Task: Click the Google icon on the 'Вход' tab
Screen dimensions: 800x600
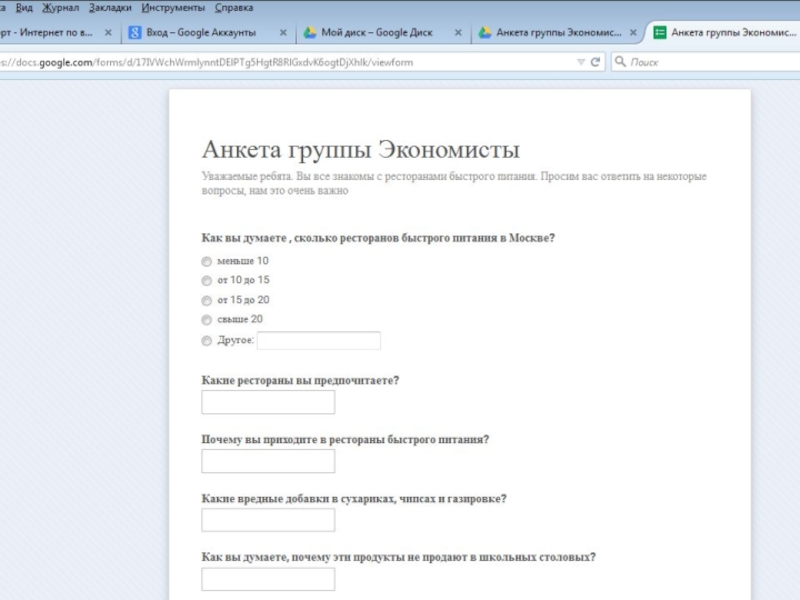Action: point(135,33)
